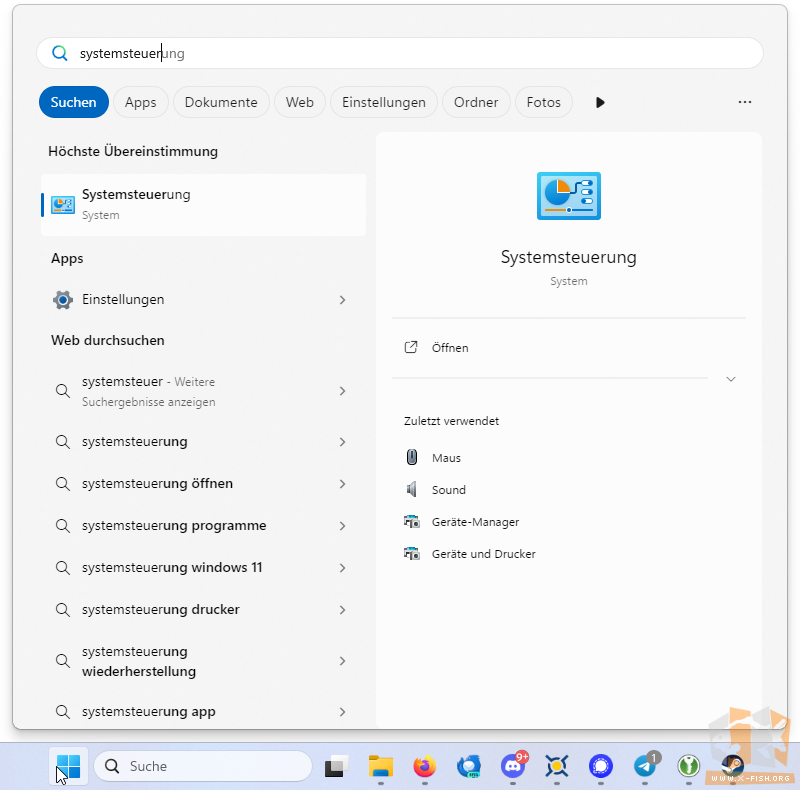
Task: Click Öffnen in the preview pane
Action: (x=569, y=348)
